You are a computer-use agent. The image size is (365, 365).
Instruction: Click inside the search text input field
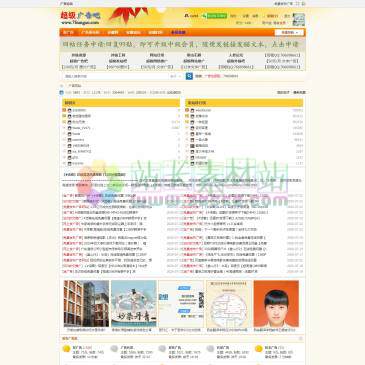[115, 76]
